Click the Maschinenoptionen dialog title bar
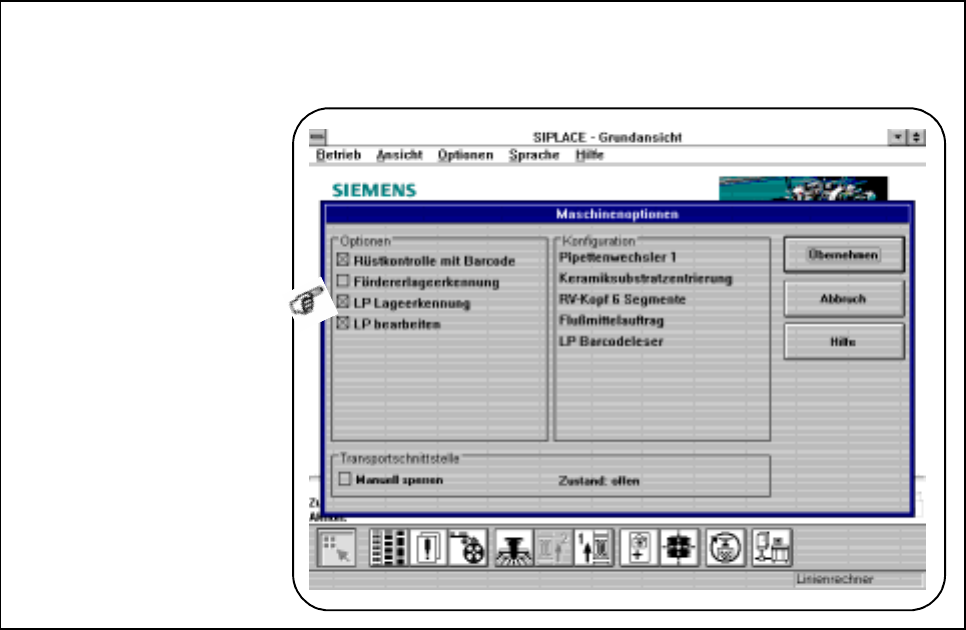The height and width of the screenshot is (630, 966). point(617,214)
